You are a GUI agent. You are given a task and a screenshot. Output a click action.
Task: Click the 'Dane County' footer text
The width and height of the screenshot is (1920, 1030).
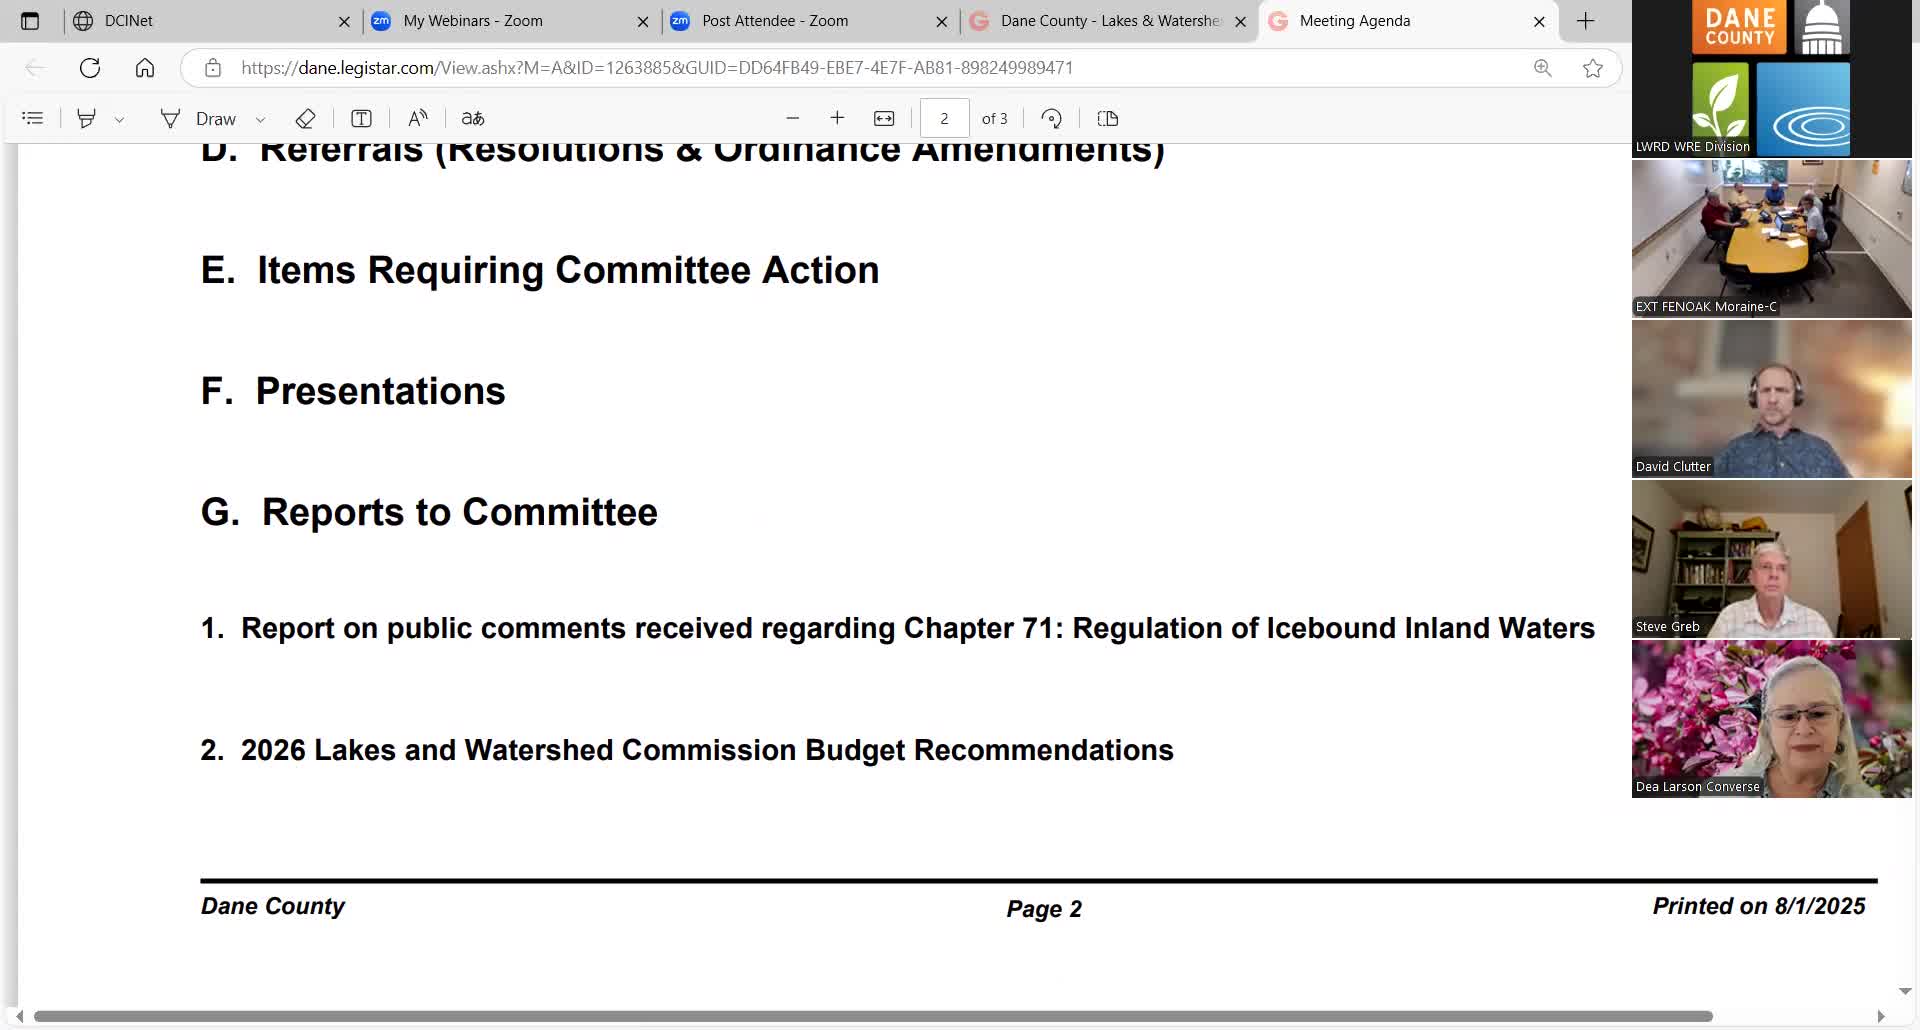(273, 906)
